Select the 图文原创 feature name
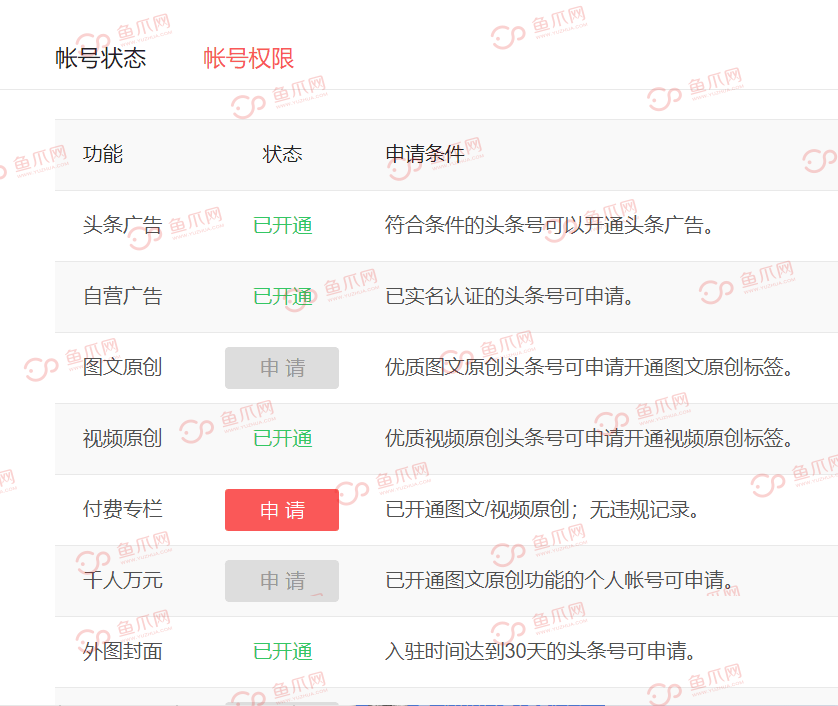838x706 pixels. 122,367
